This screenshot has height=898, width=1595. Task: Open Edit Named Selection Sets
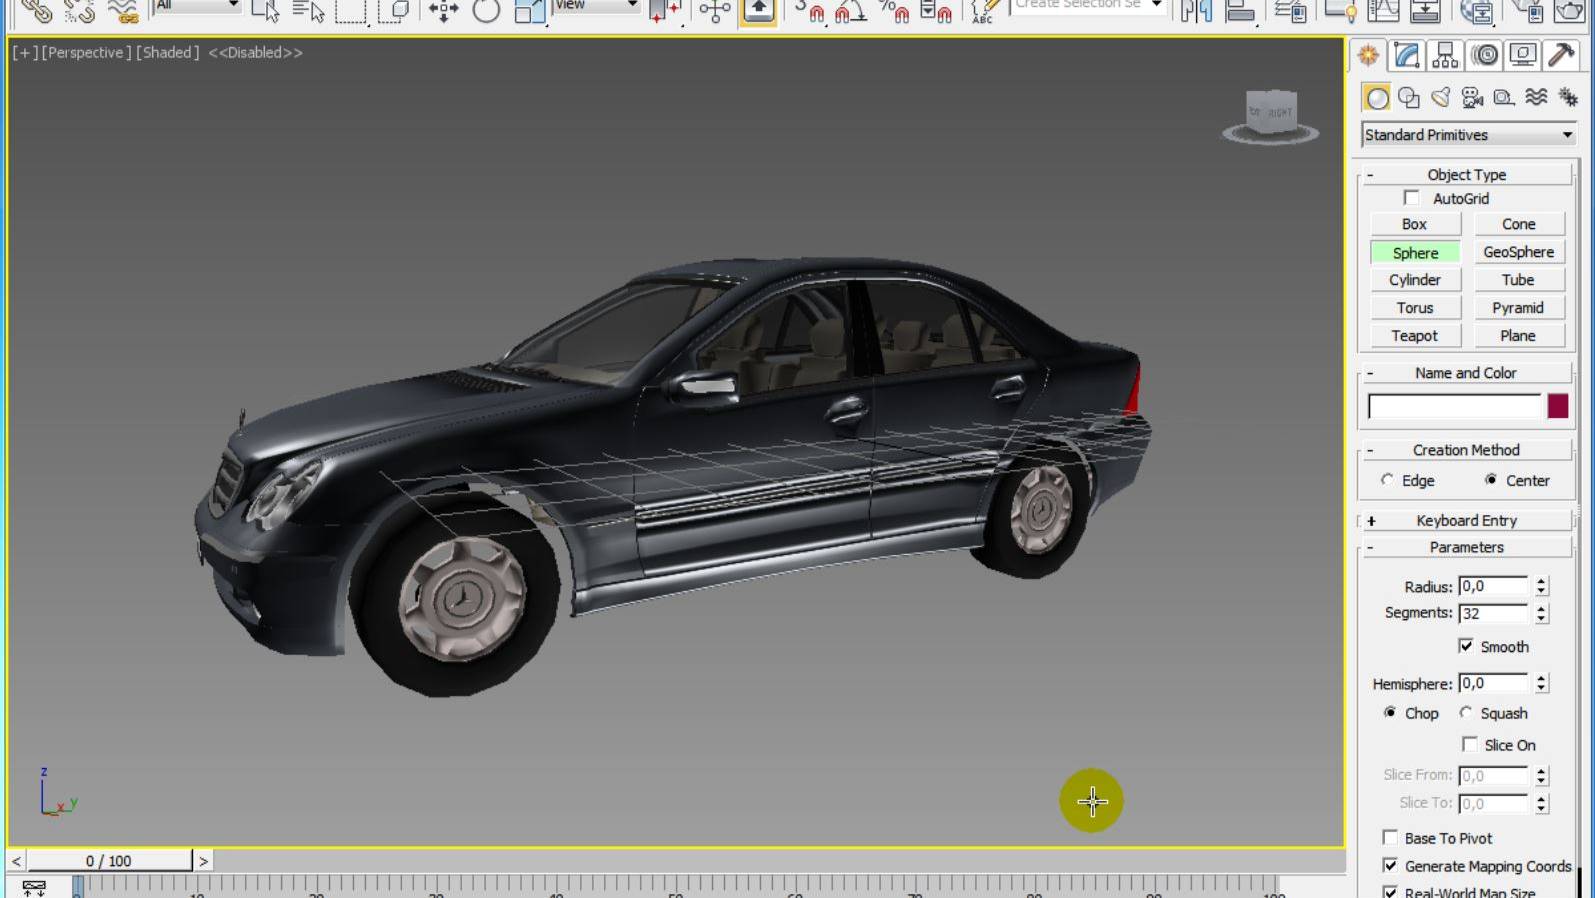coord(984,10)
